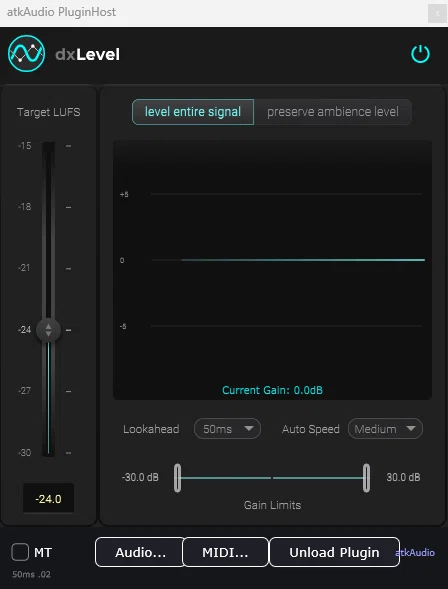Open the Lookahead 50ms dropdown
The width and height of the screenshot is (448, 589).
[227, 429]
